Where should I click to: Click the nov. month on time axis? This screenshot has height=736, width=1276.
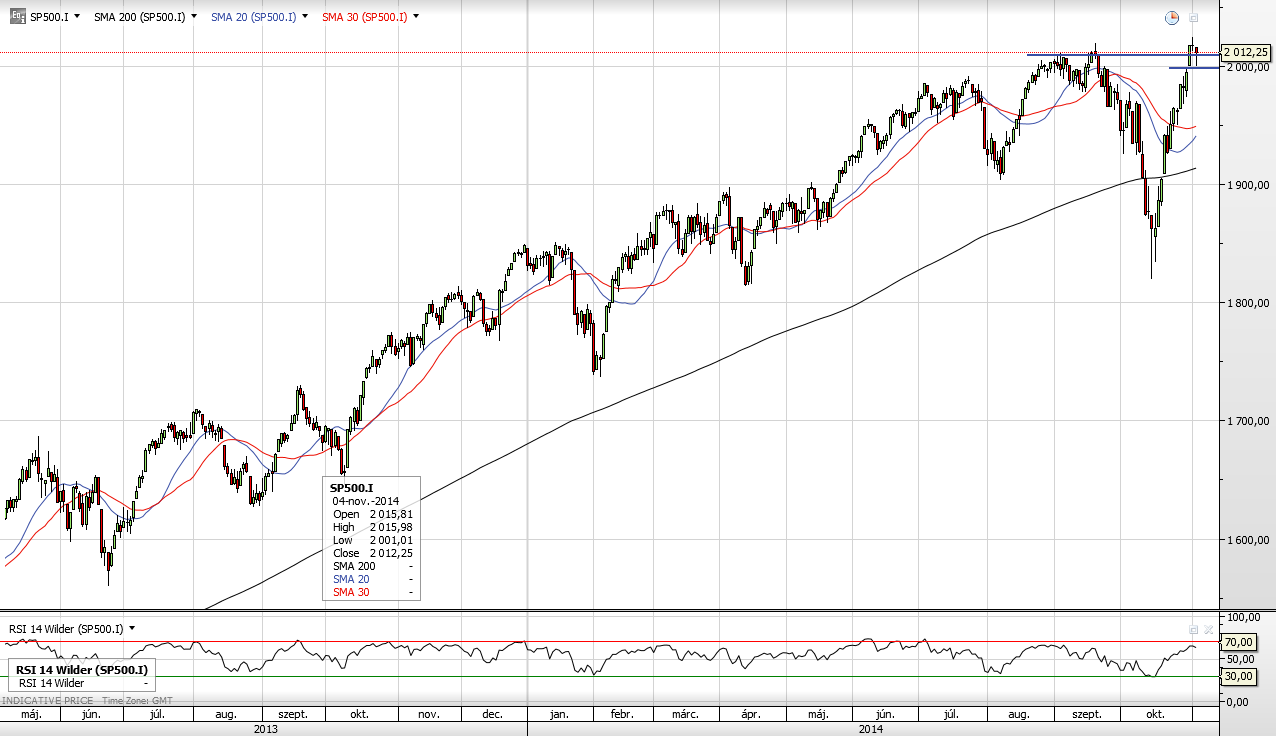click(429, 714)
